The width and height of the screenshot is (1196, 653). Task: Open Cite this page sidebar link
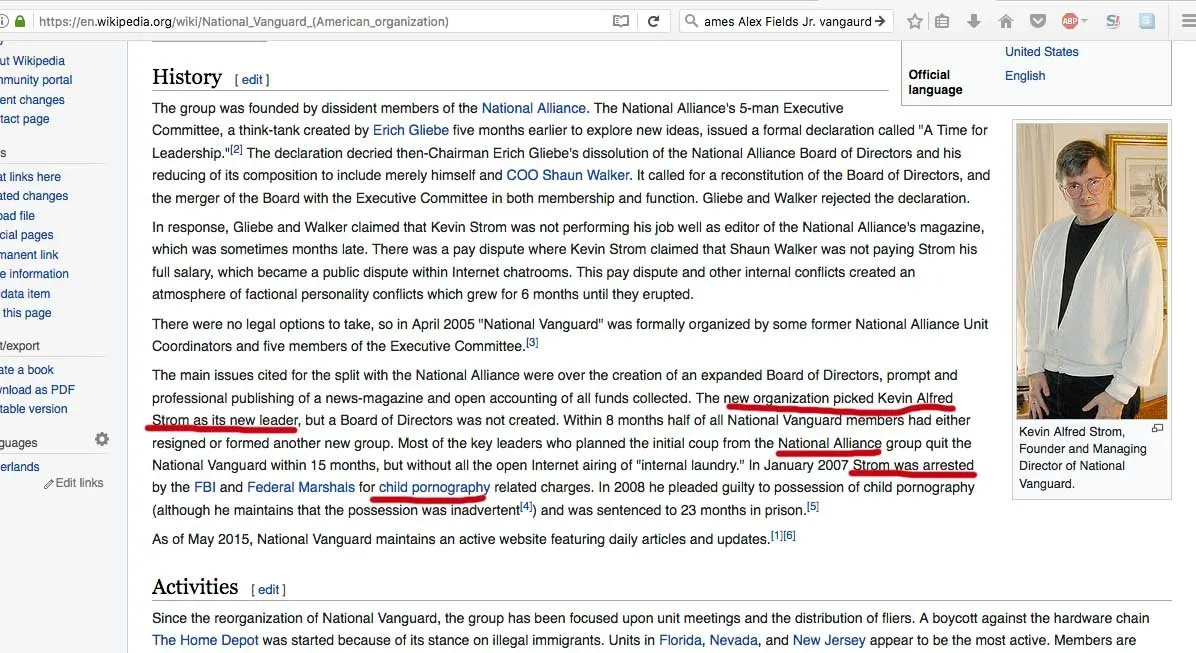(26, 313)
